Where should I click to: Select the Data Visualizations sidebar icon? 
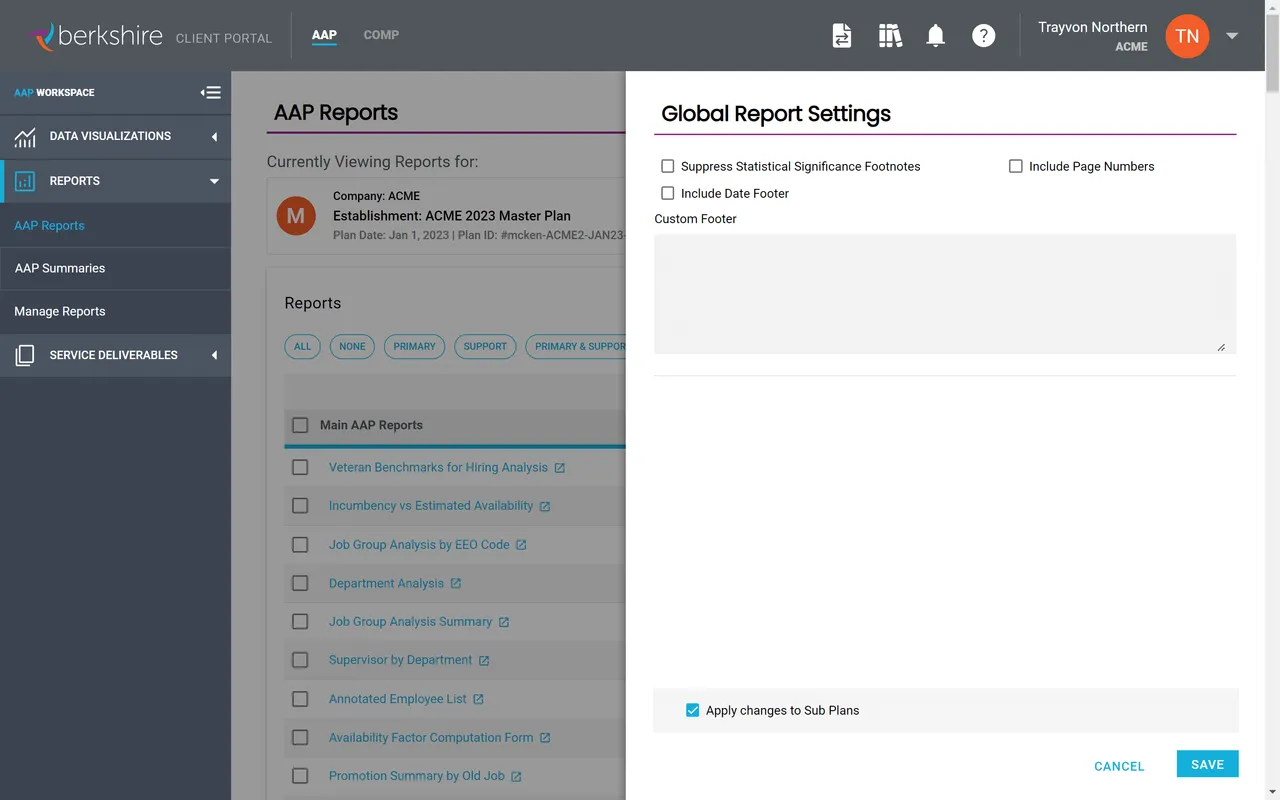pyautogui.click(x=24, y=136)
